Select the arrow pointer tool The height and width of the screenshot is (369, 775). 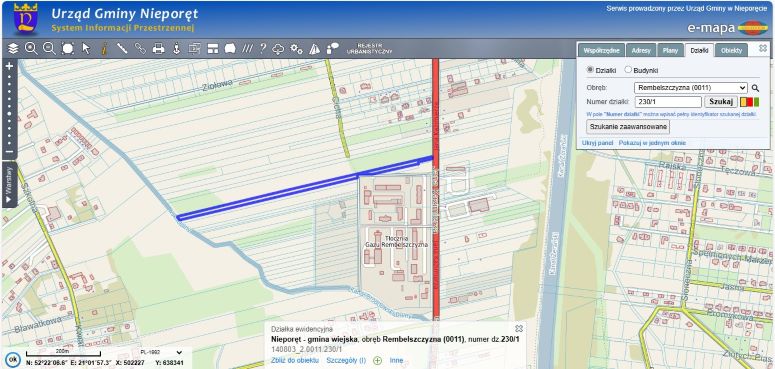86,48
